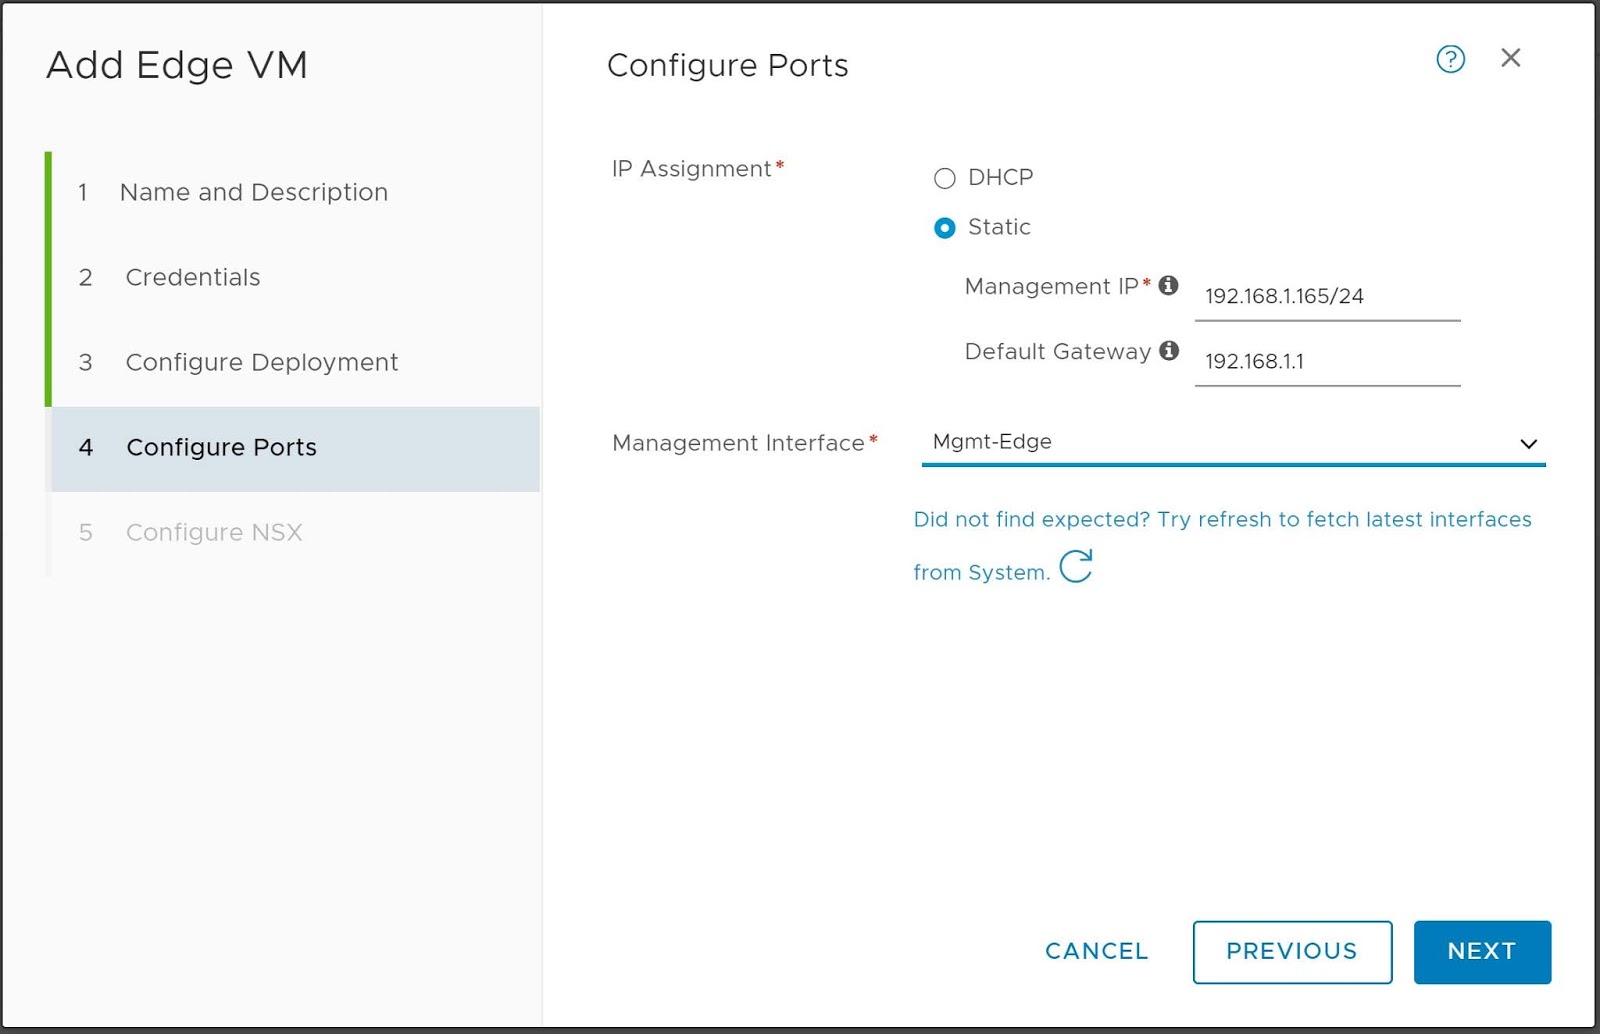
Task: Click the Management IP info icon
Action: 1168,286
